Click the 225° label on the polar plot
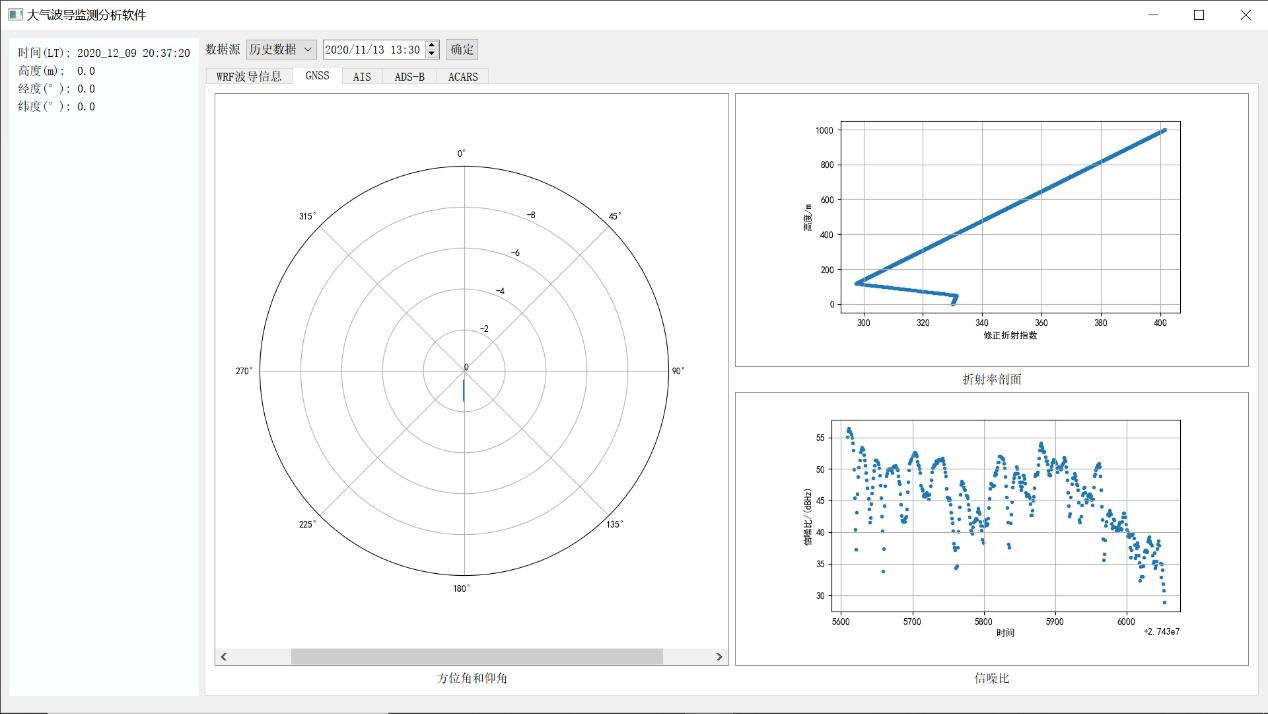This screenshot has width=1268, height=714. [x=307, y=525]
